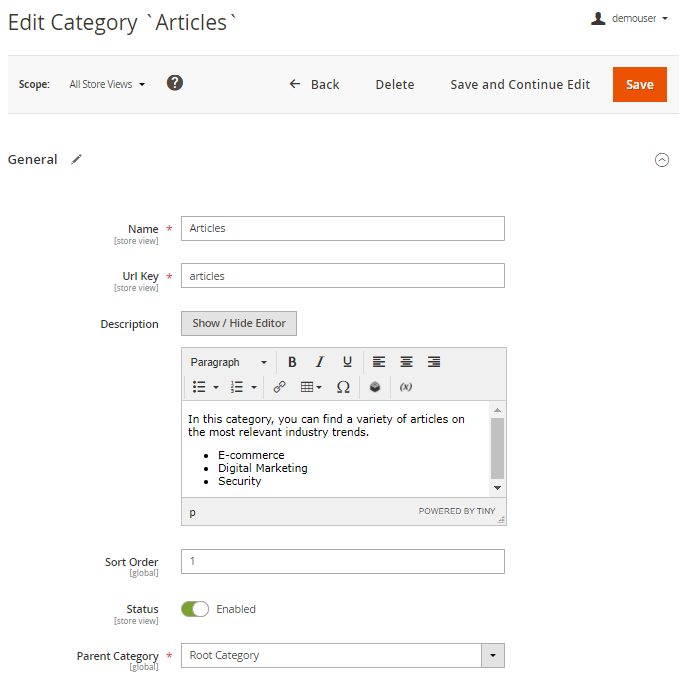
Task: Click the orange Save button
Action: (640, 85)
